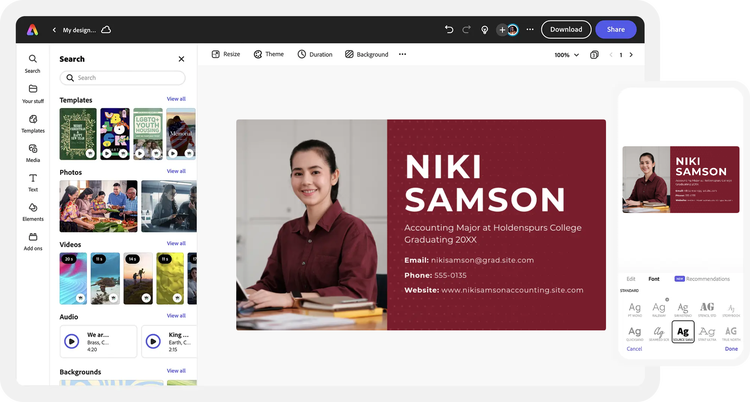Select the colorful letters template thumbnail
The height and width of the screenshot is (402, 750).
pyautogui.click(x=115, y=134)
